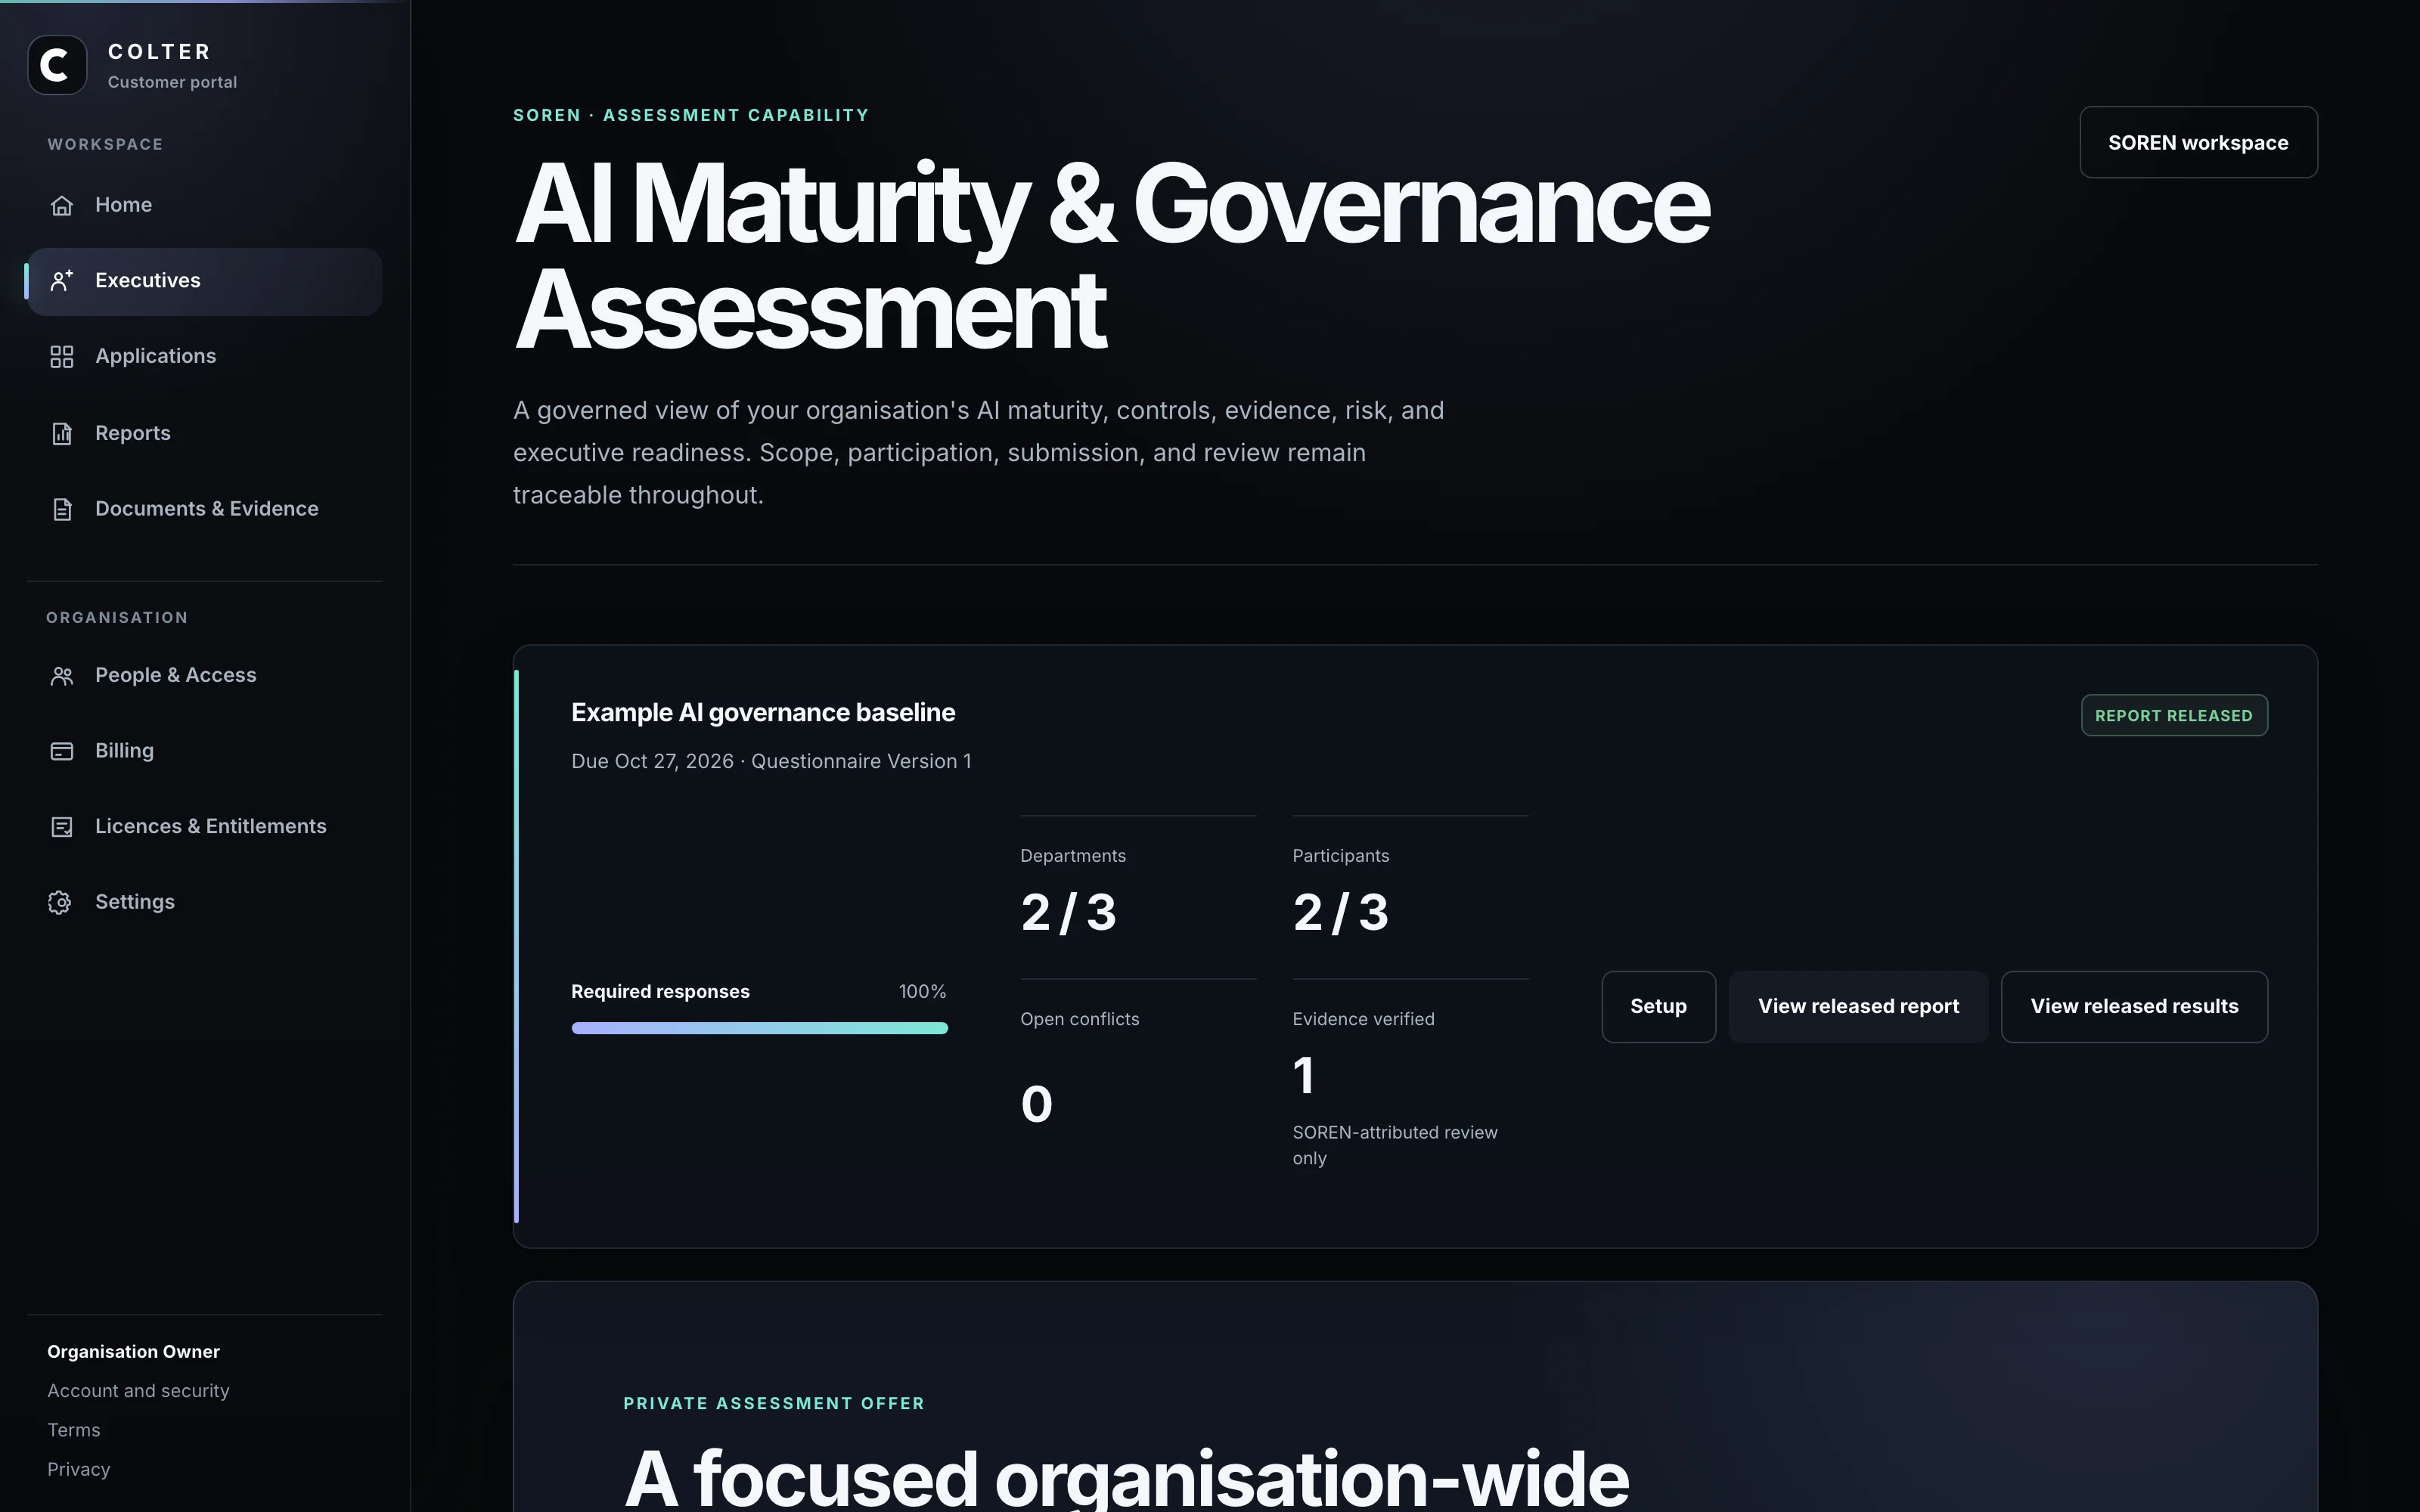
Task: Click the Departments 2 / 3 value
Action: point(1068,912)
